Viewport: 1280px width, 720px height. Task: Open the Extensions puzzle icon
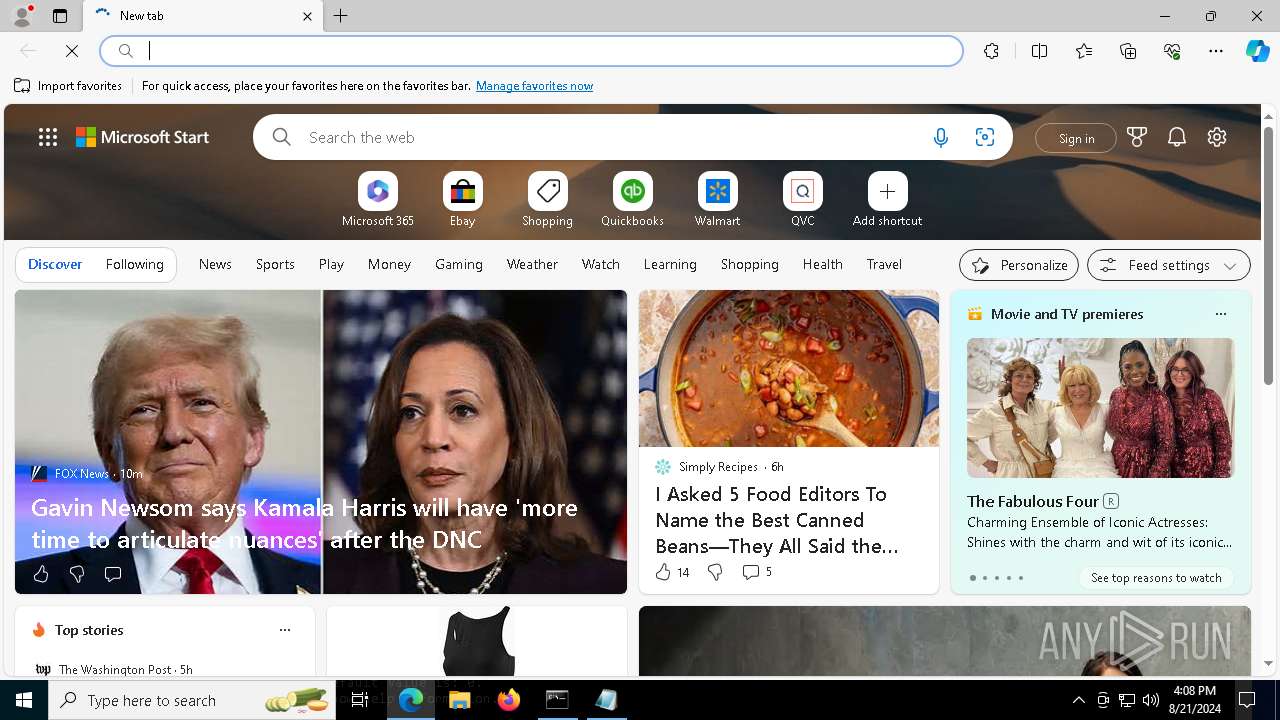click(991, 51)
